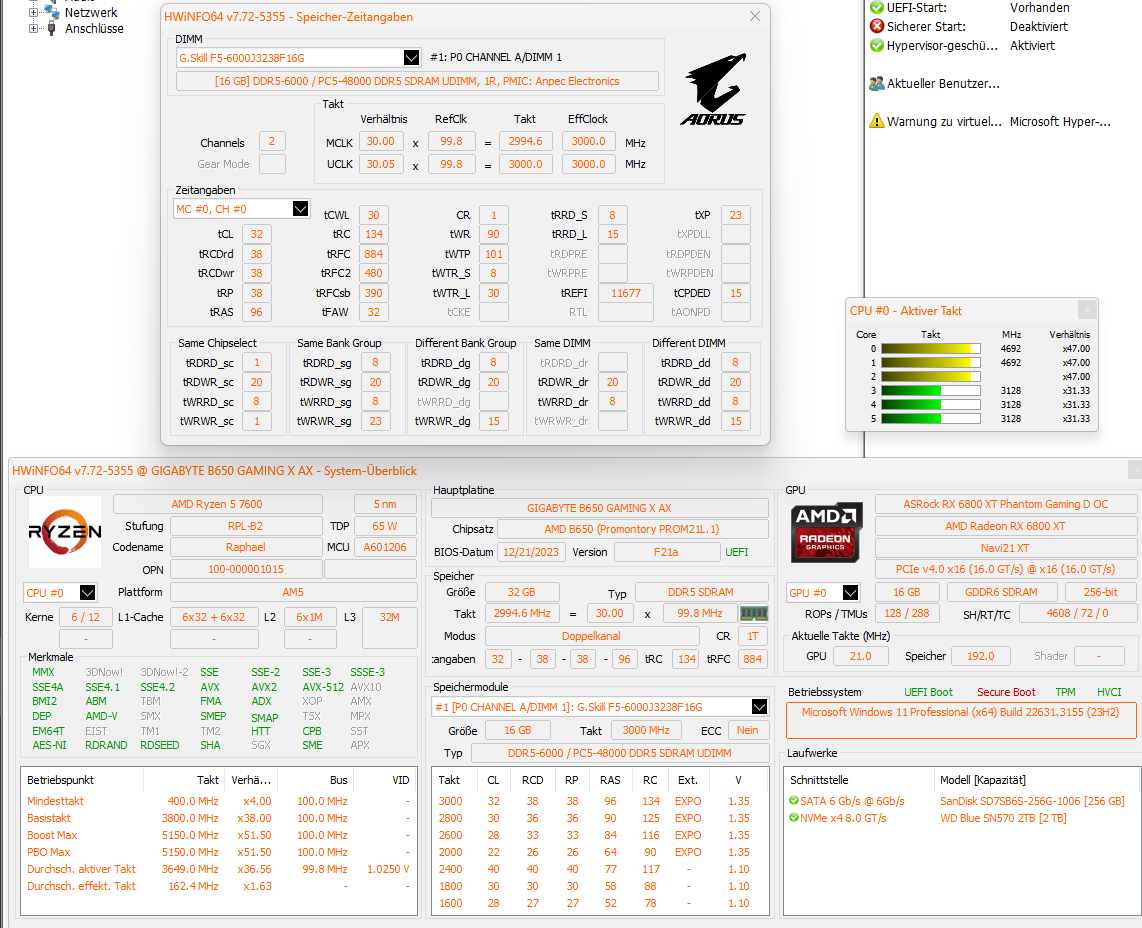Click the Modell [Kapazität] column header

pyautogui.click(x=1036, y=779)
